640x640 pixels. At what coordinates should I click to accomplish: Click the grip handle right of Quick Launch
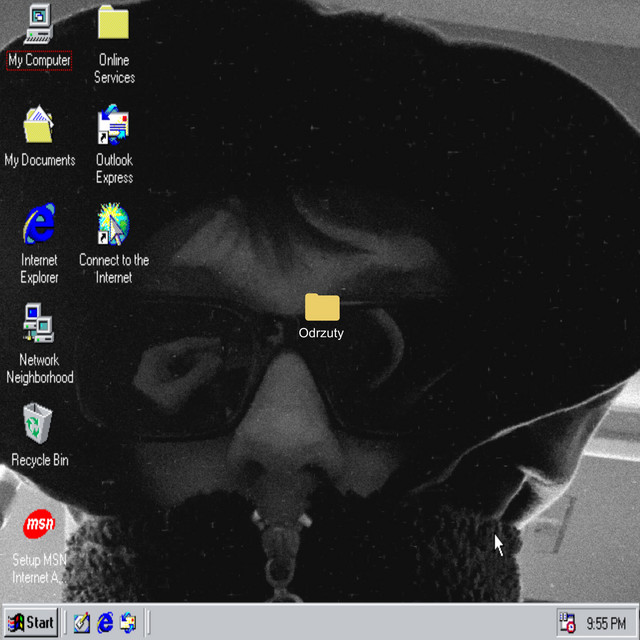[x=148, y=623]
